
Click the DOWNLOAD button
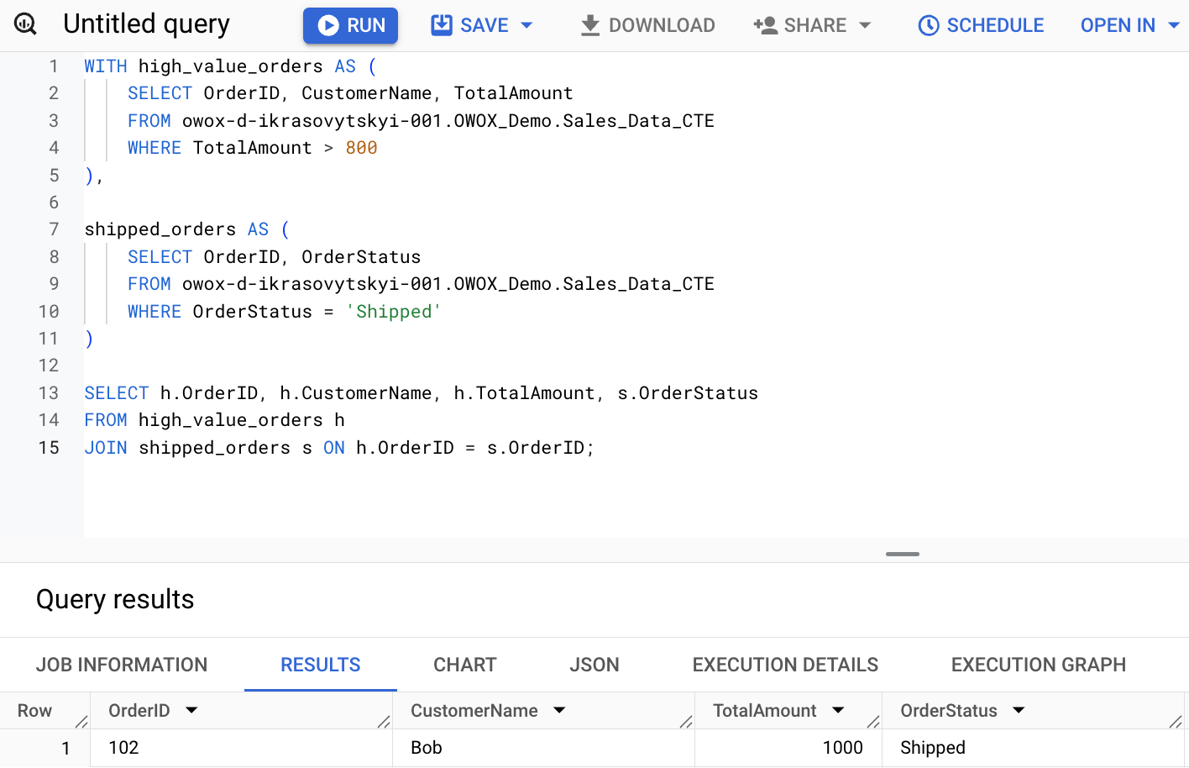(648, 26)
